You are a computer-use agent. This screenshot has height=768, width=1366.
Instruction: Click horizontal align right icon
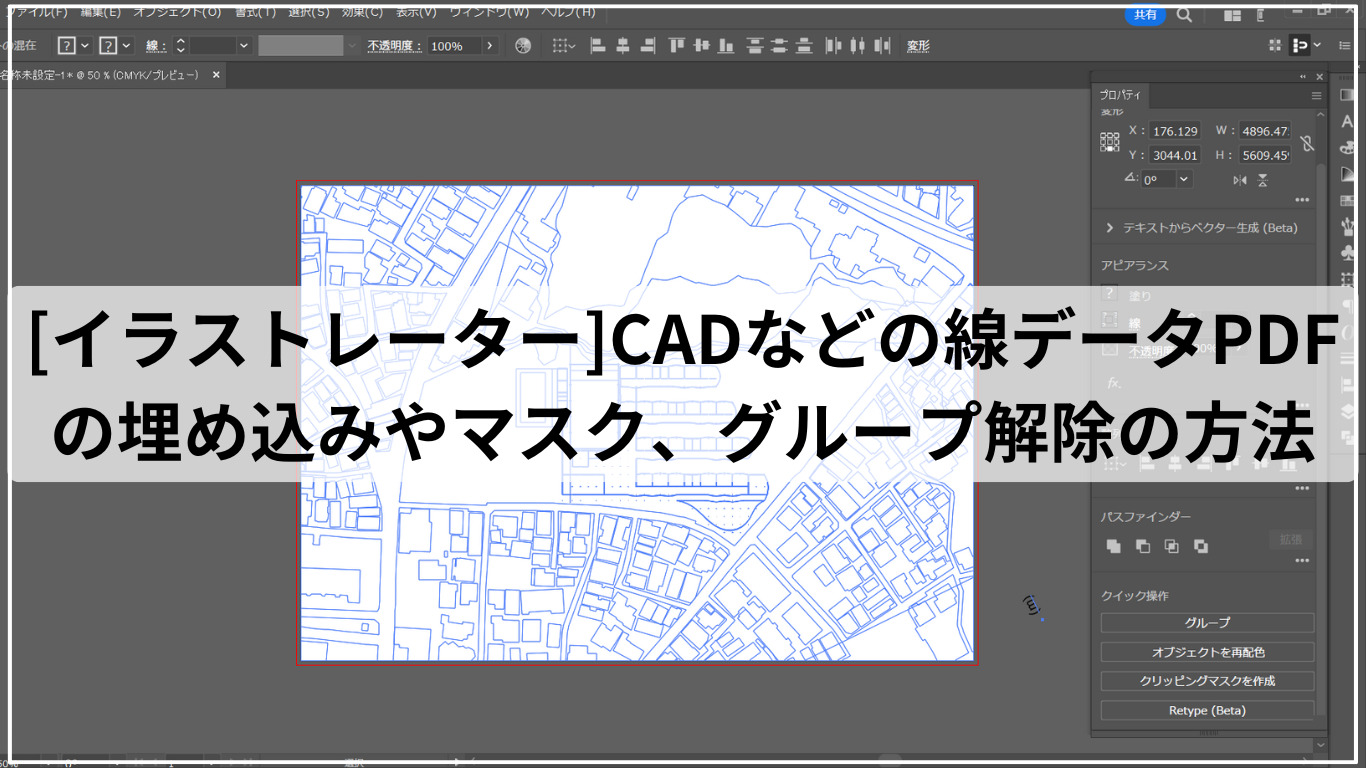648,46
